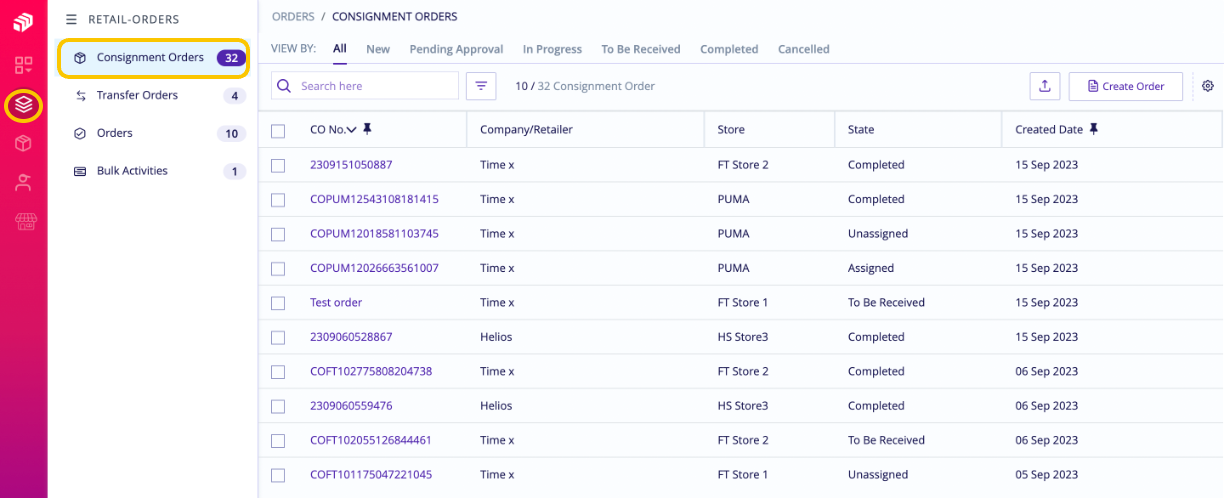Open the dashboard grid icon in sidebar
The height and width of the screenshot is (498, 1224).
23,65
